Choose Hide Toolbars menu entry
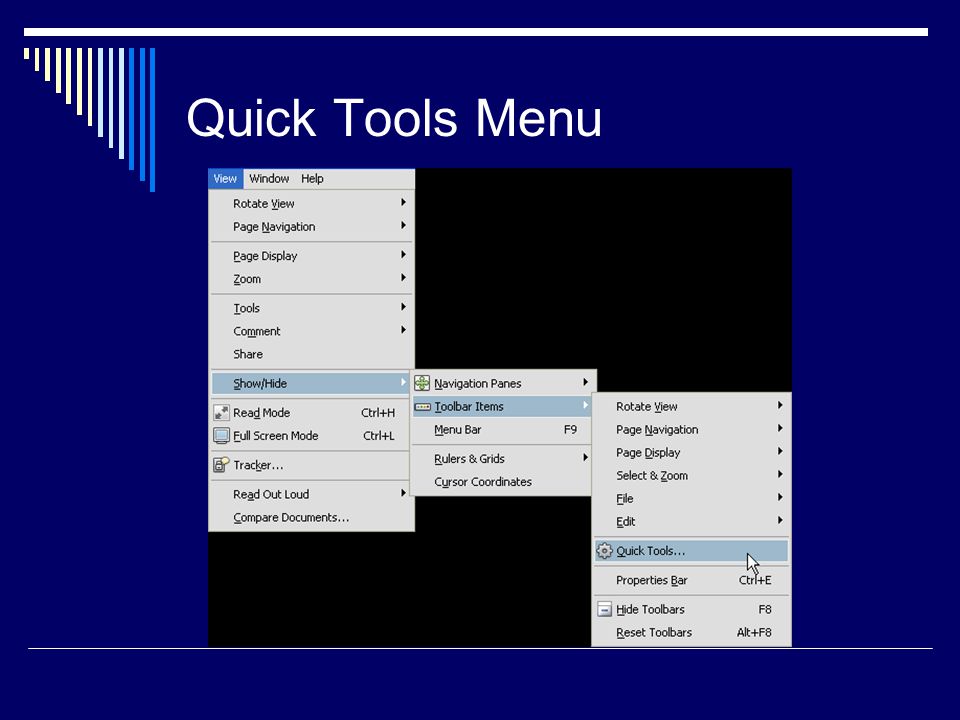 coord(691,609)
